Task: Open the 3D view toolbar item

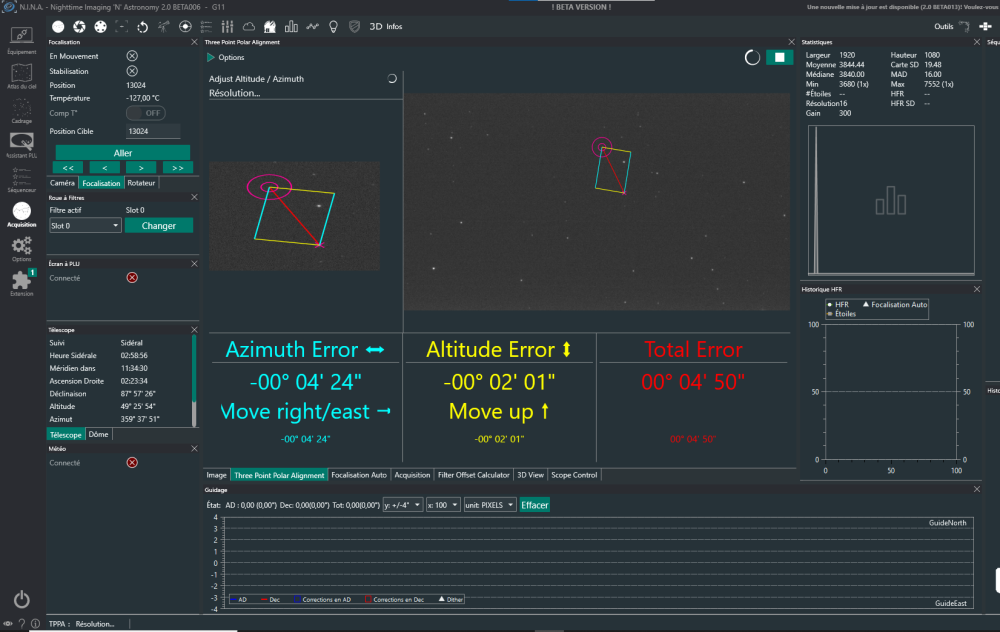Action: click(376, 27)
